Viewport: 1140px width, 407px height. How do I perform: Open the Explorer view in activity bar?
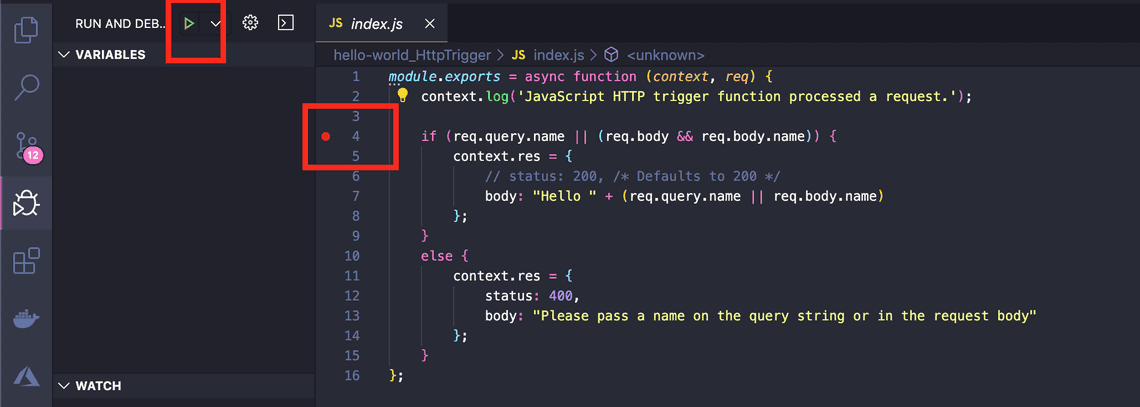(26, 30)
